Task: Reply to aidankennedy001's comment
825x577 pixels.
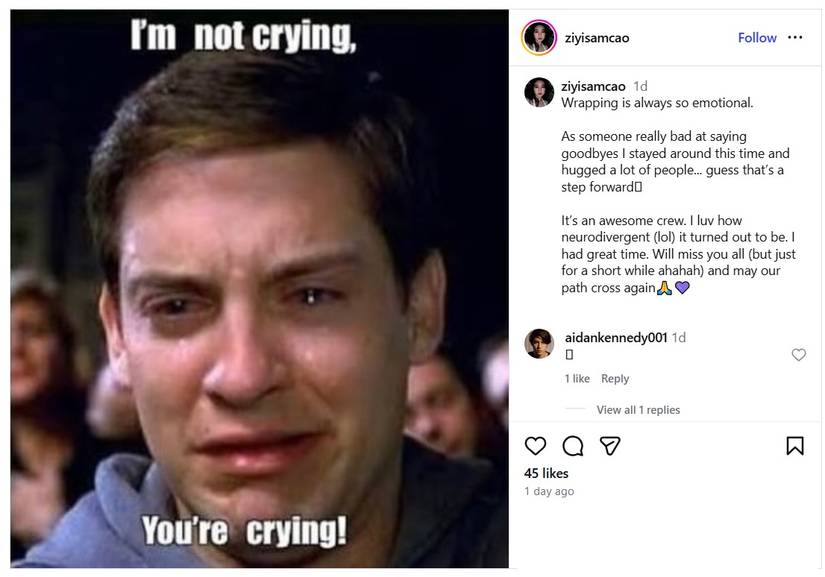Action: (615, 379)
